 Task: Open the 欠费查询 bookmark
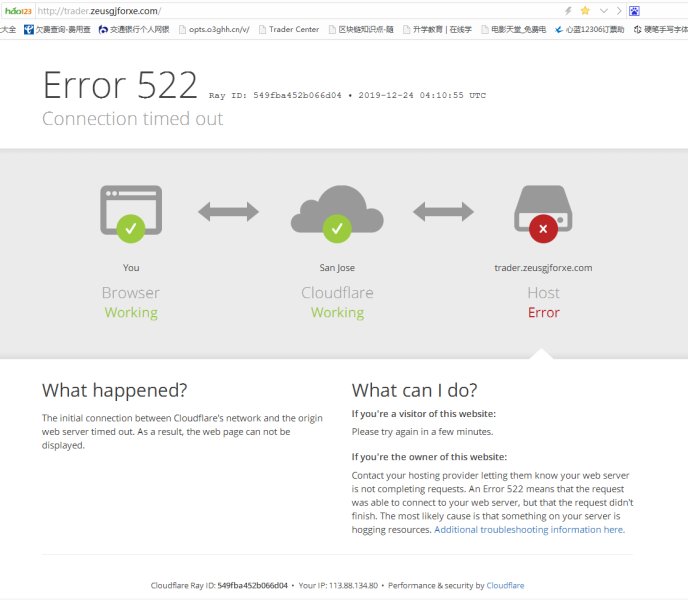click(x=57, y=29)
